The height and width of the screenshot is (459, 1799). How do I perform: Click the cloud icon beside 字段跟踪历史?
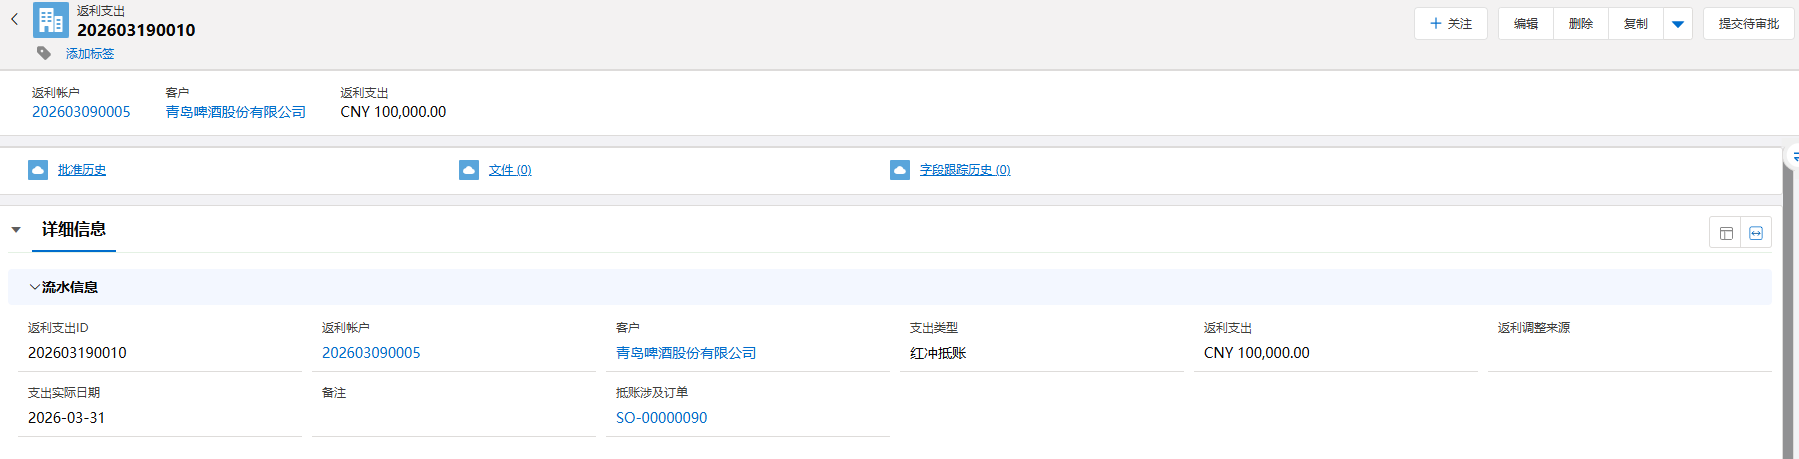click(900, 170)
